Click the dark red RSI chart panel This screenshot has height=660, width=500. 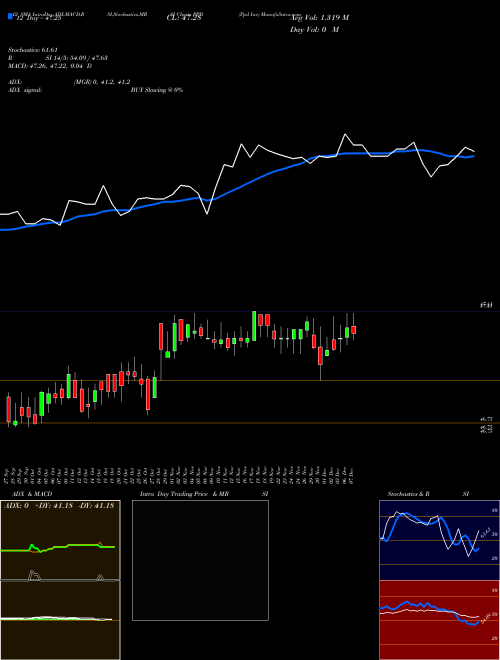(x=439, y=620)
